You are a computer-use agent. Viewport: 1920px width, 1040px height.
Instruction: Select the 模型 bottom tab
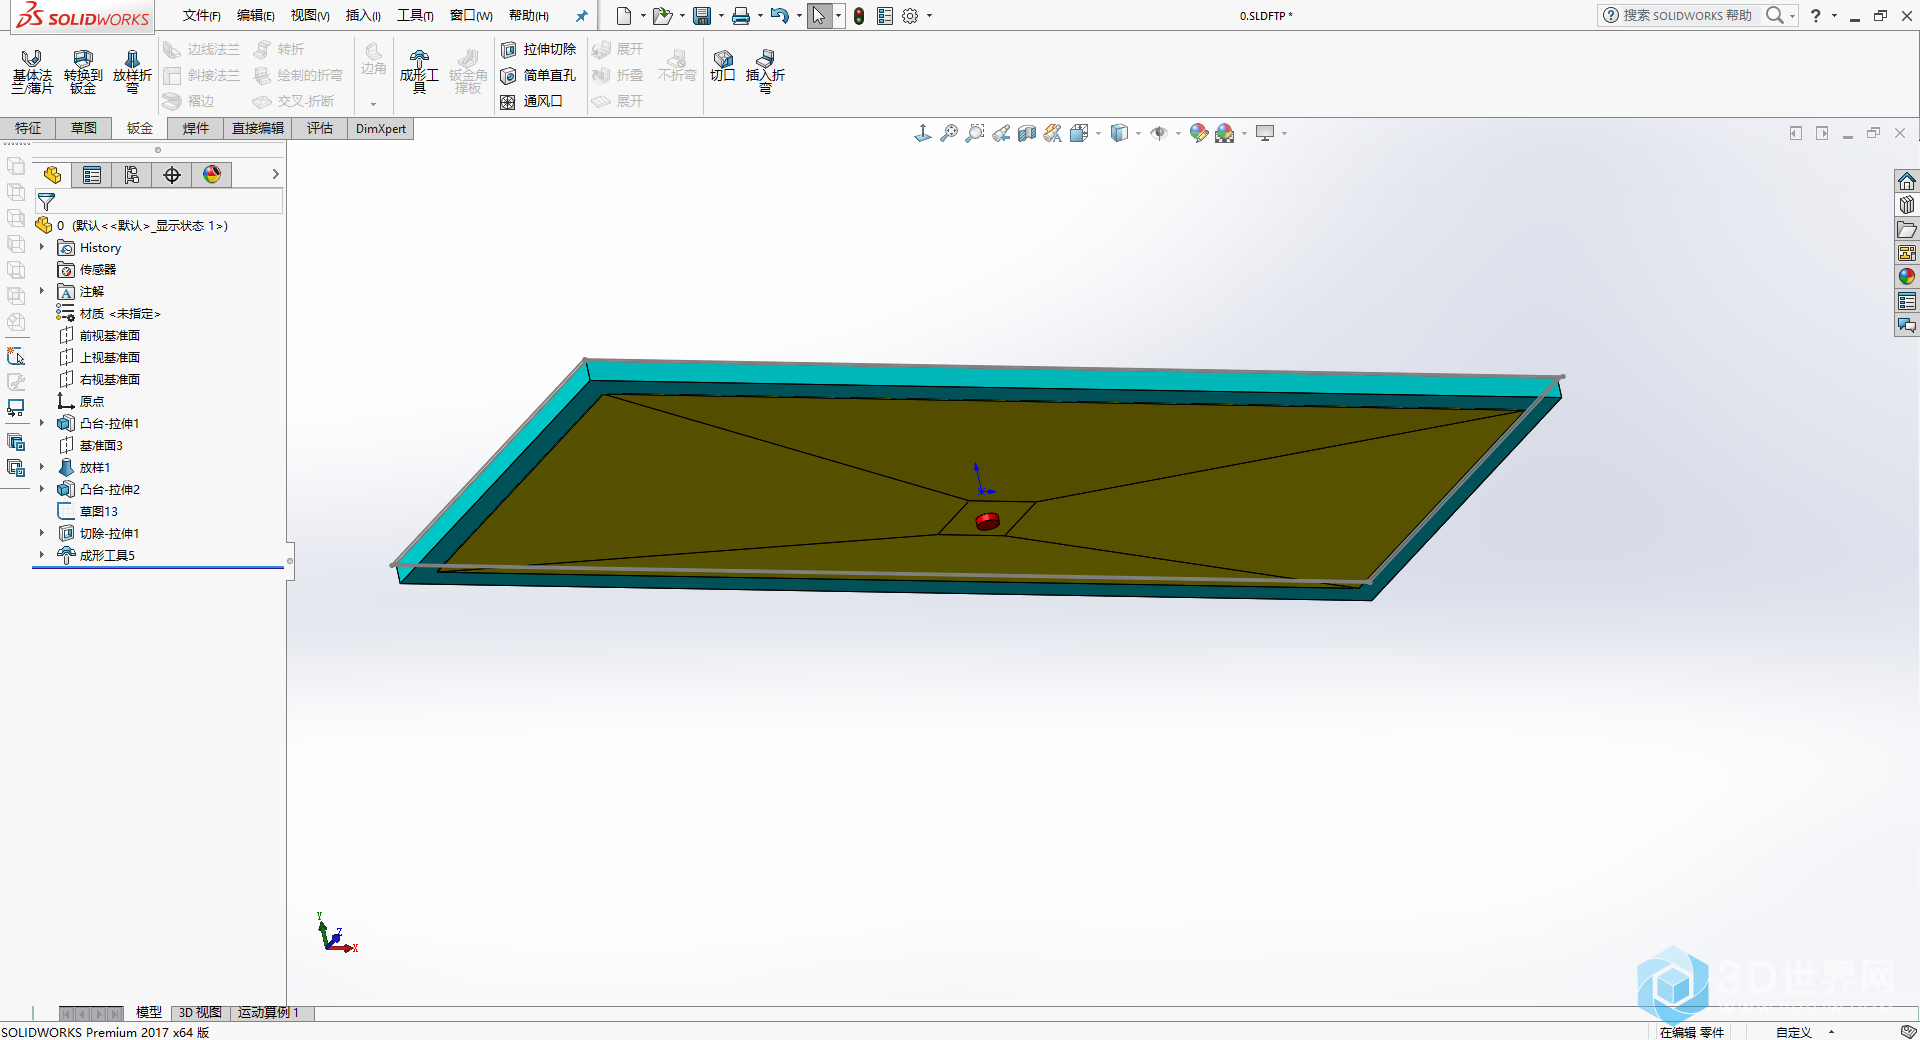click(149, 1013)
